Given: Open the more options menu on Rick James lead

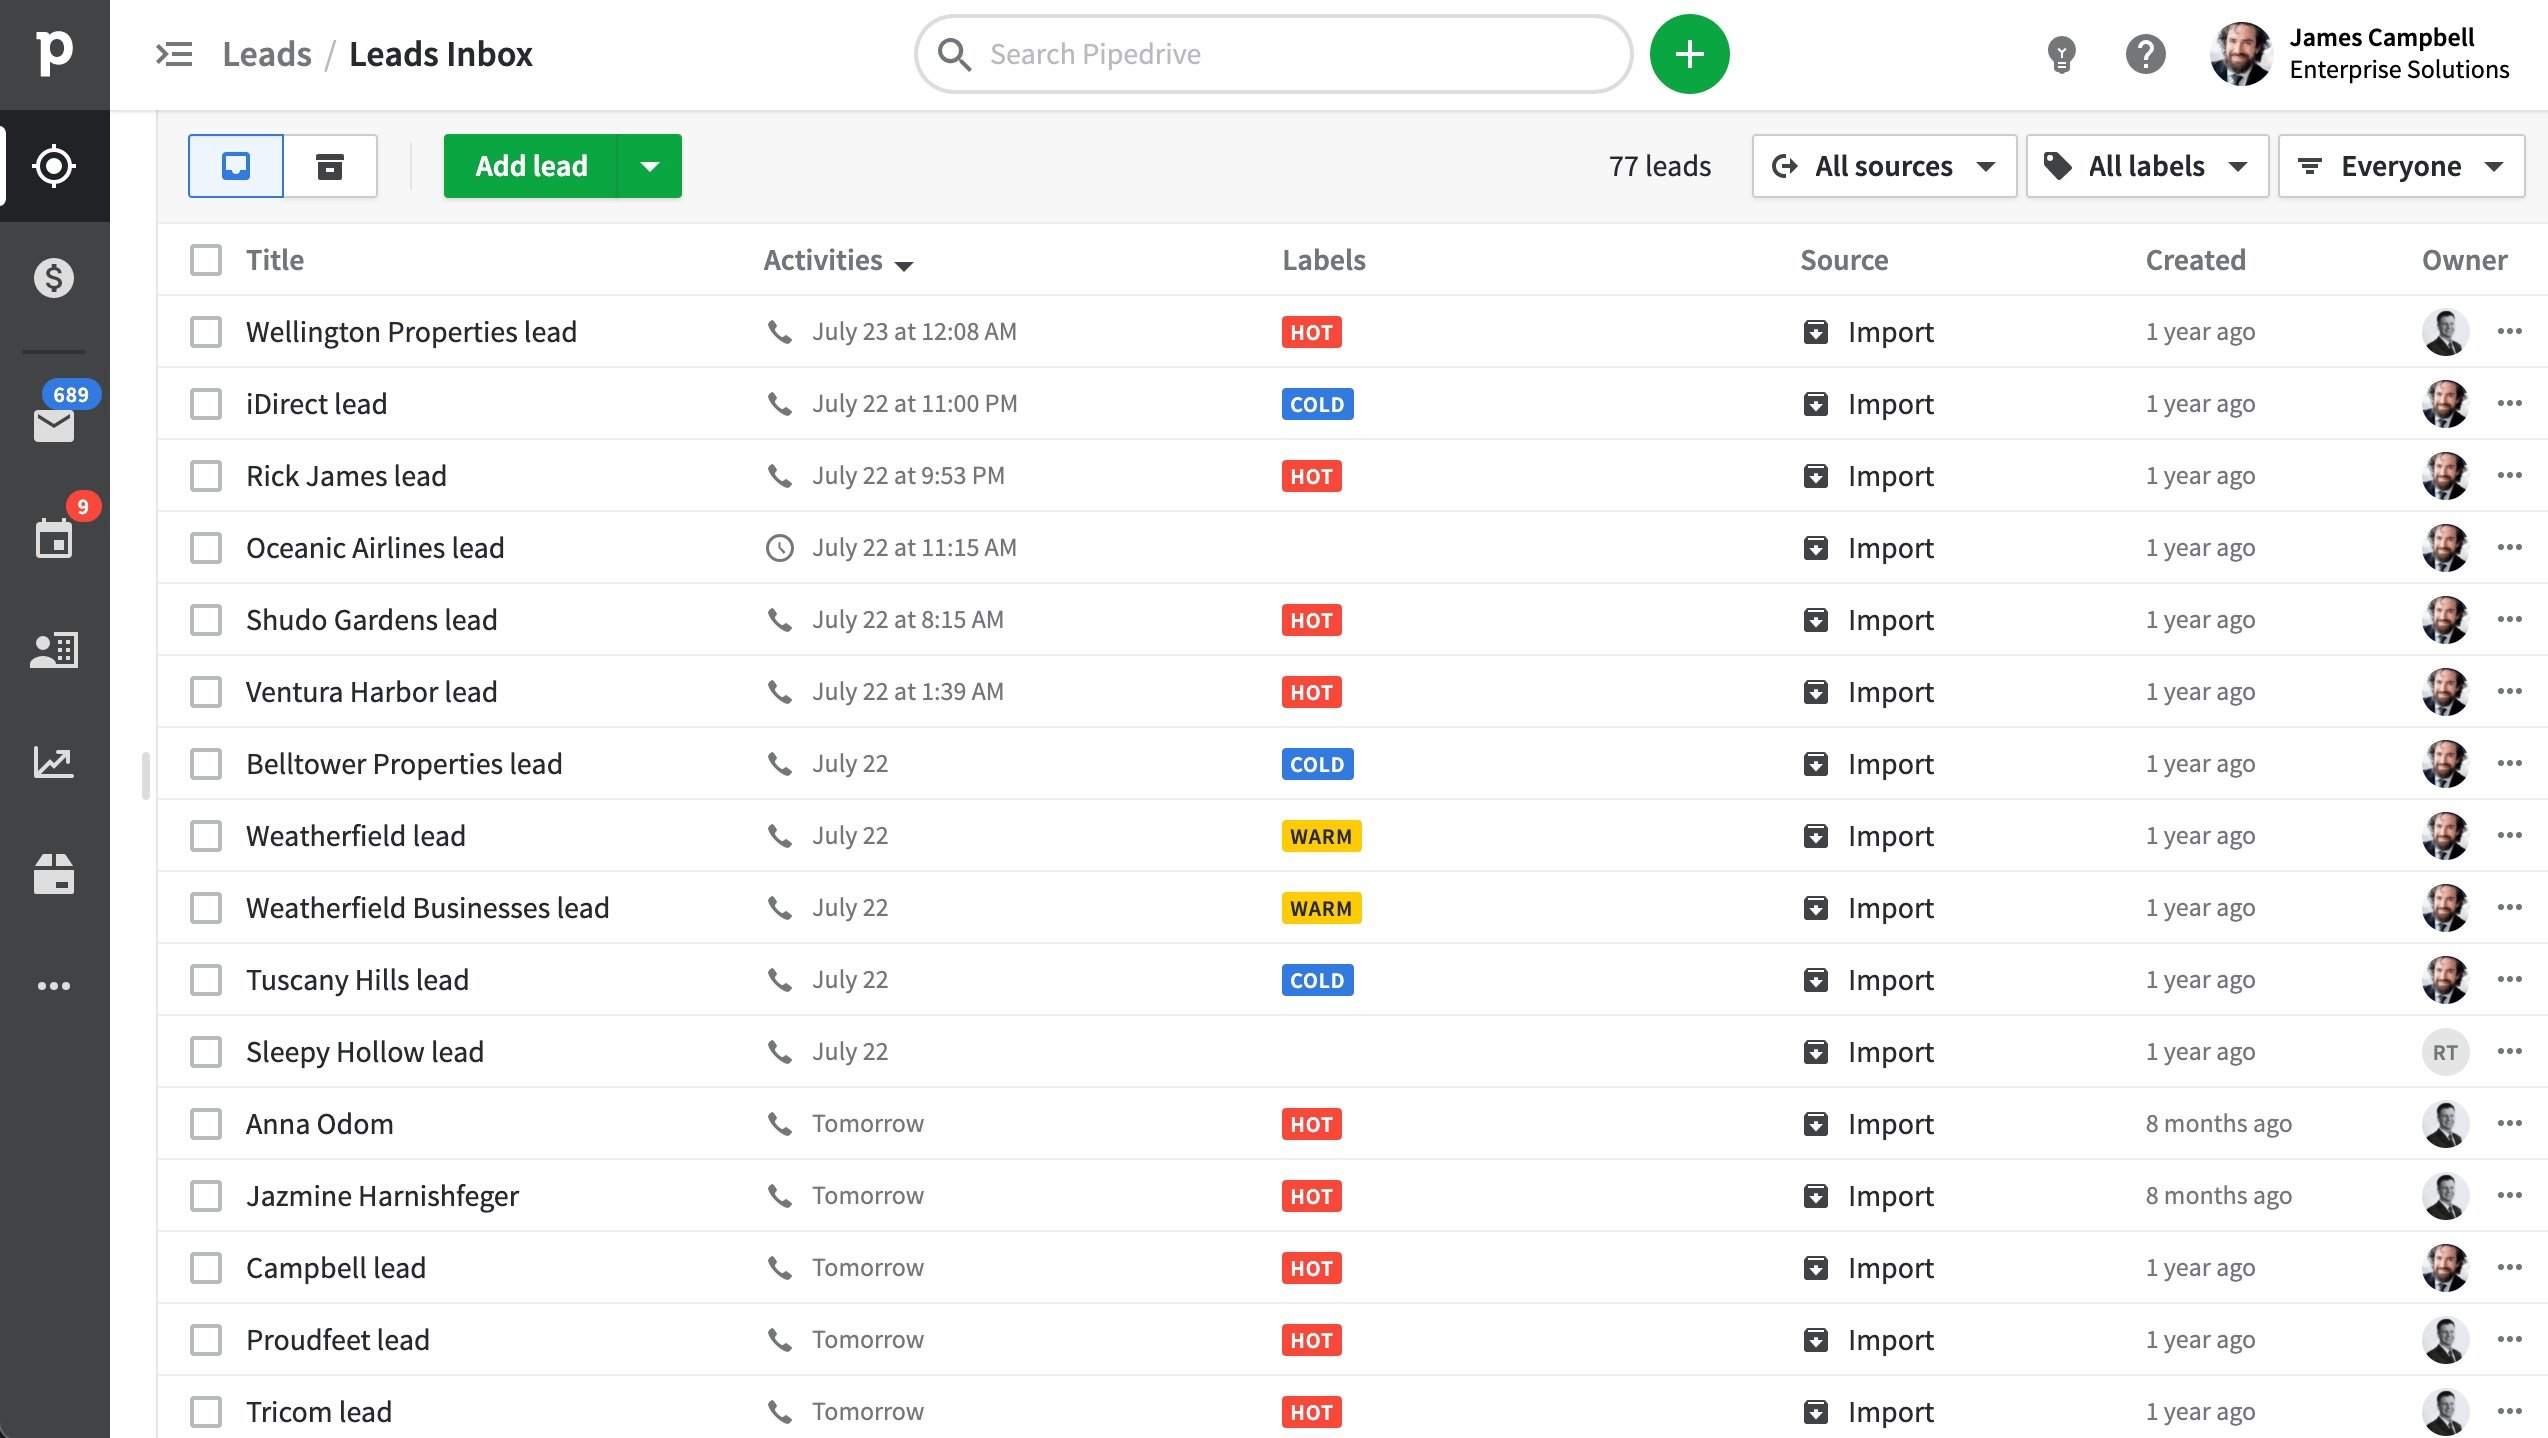Looking at the screenshot, I should pyautogui.click(x=2510, y=475).
